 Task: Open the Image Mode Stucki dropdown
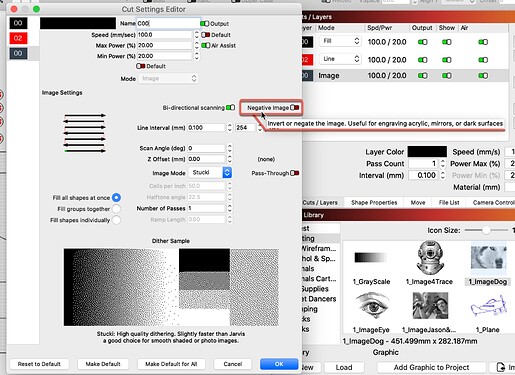210,172
